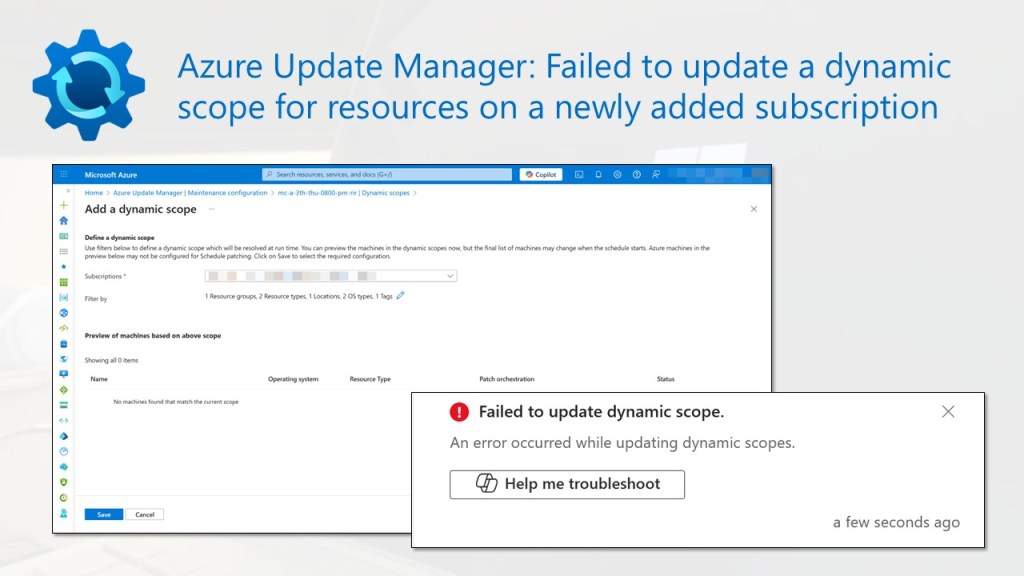Open portal settings gear icon
Viewport: 1024px width, 576px height.
point(617,174)
